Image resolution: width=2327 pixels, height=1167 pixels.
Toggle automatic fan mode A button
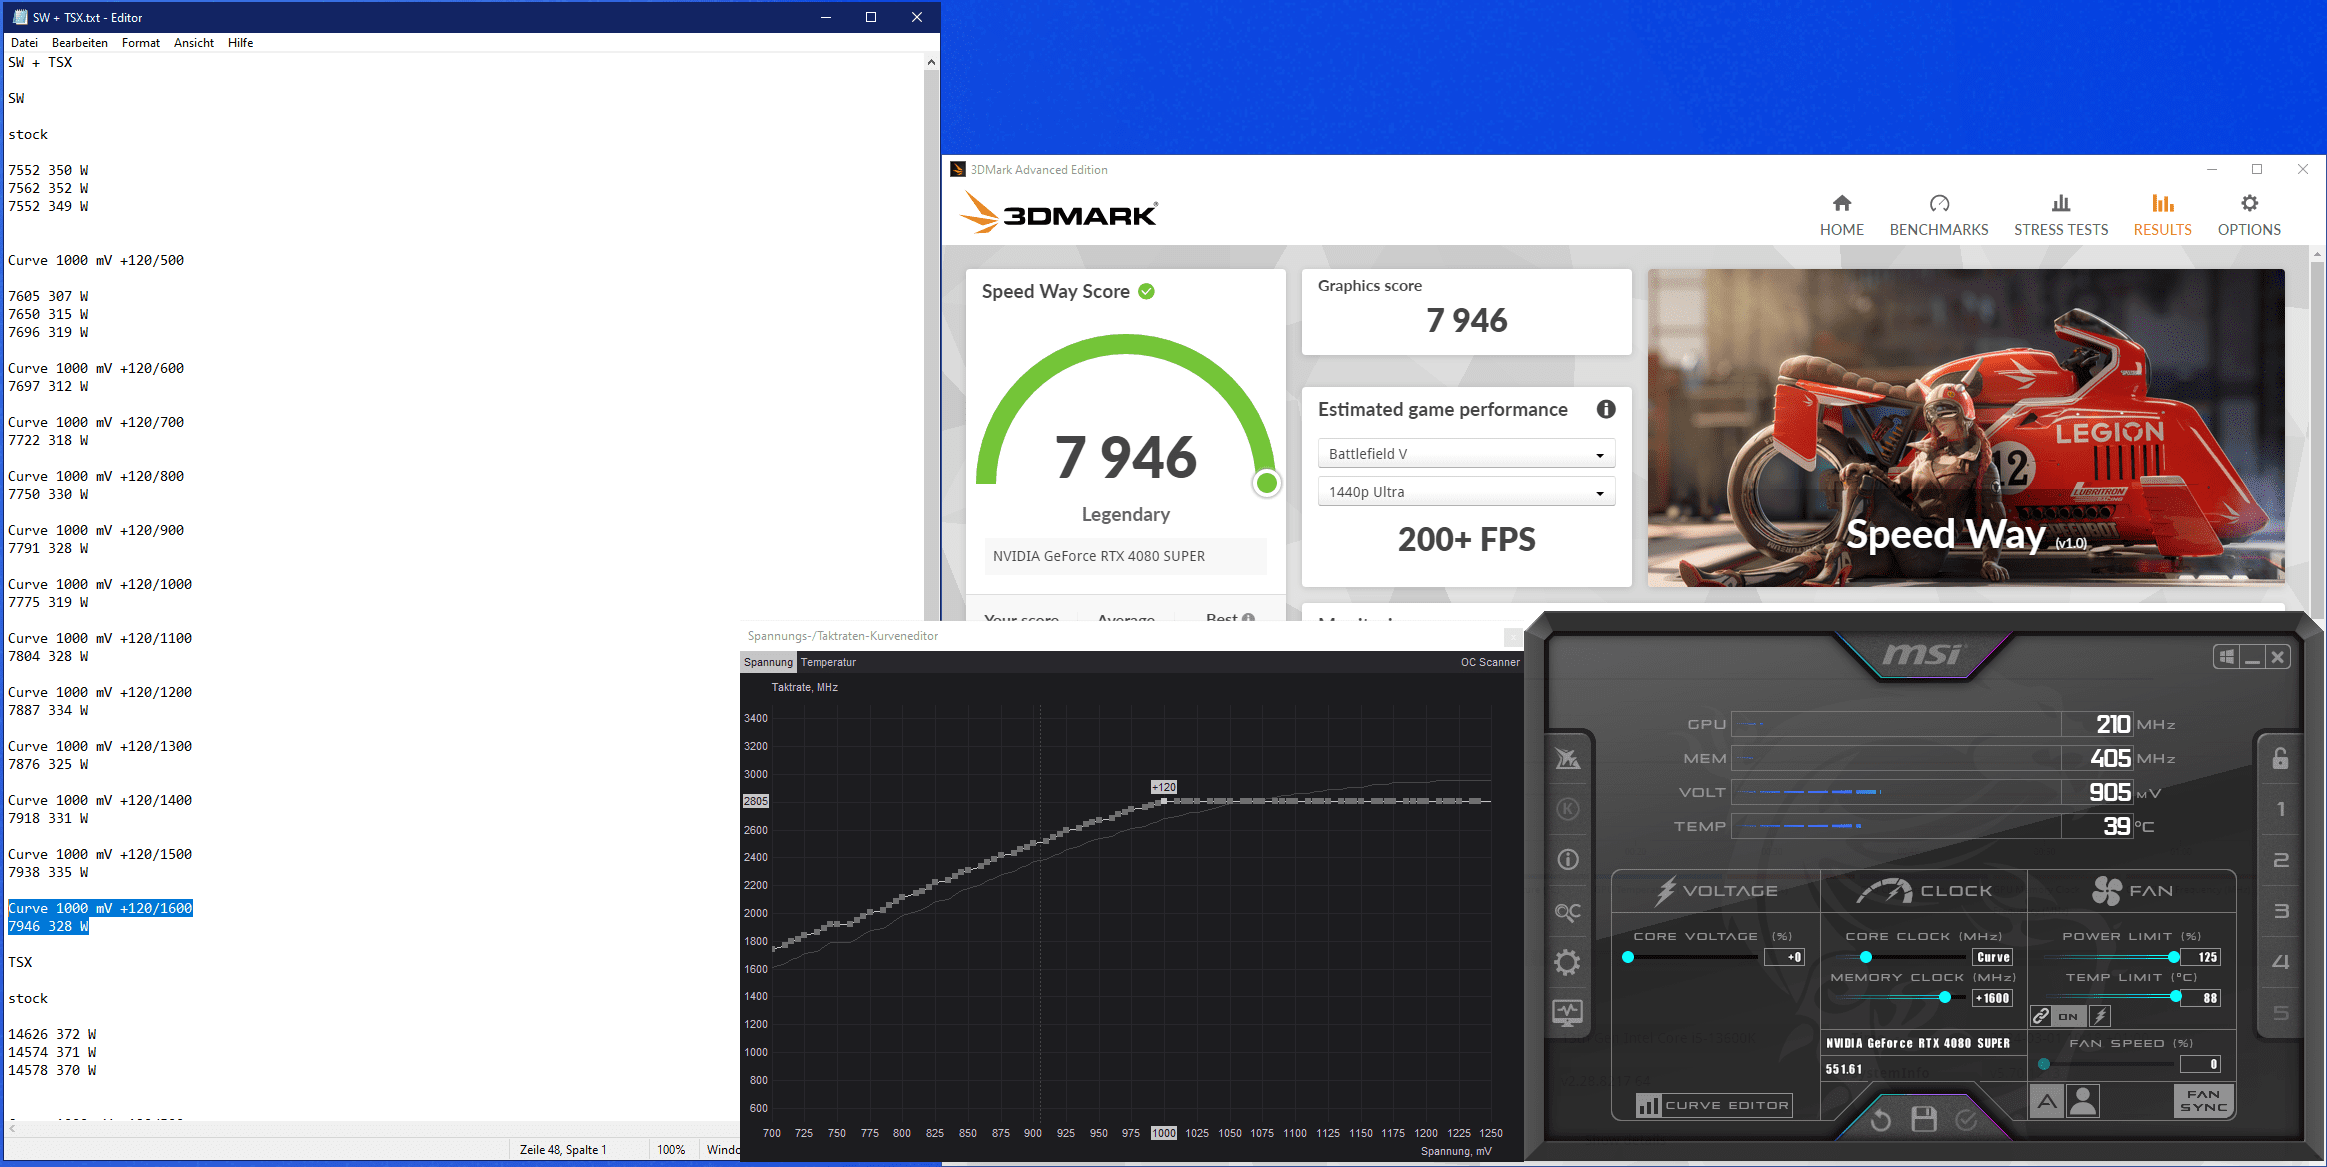(2047, 1102)
